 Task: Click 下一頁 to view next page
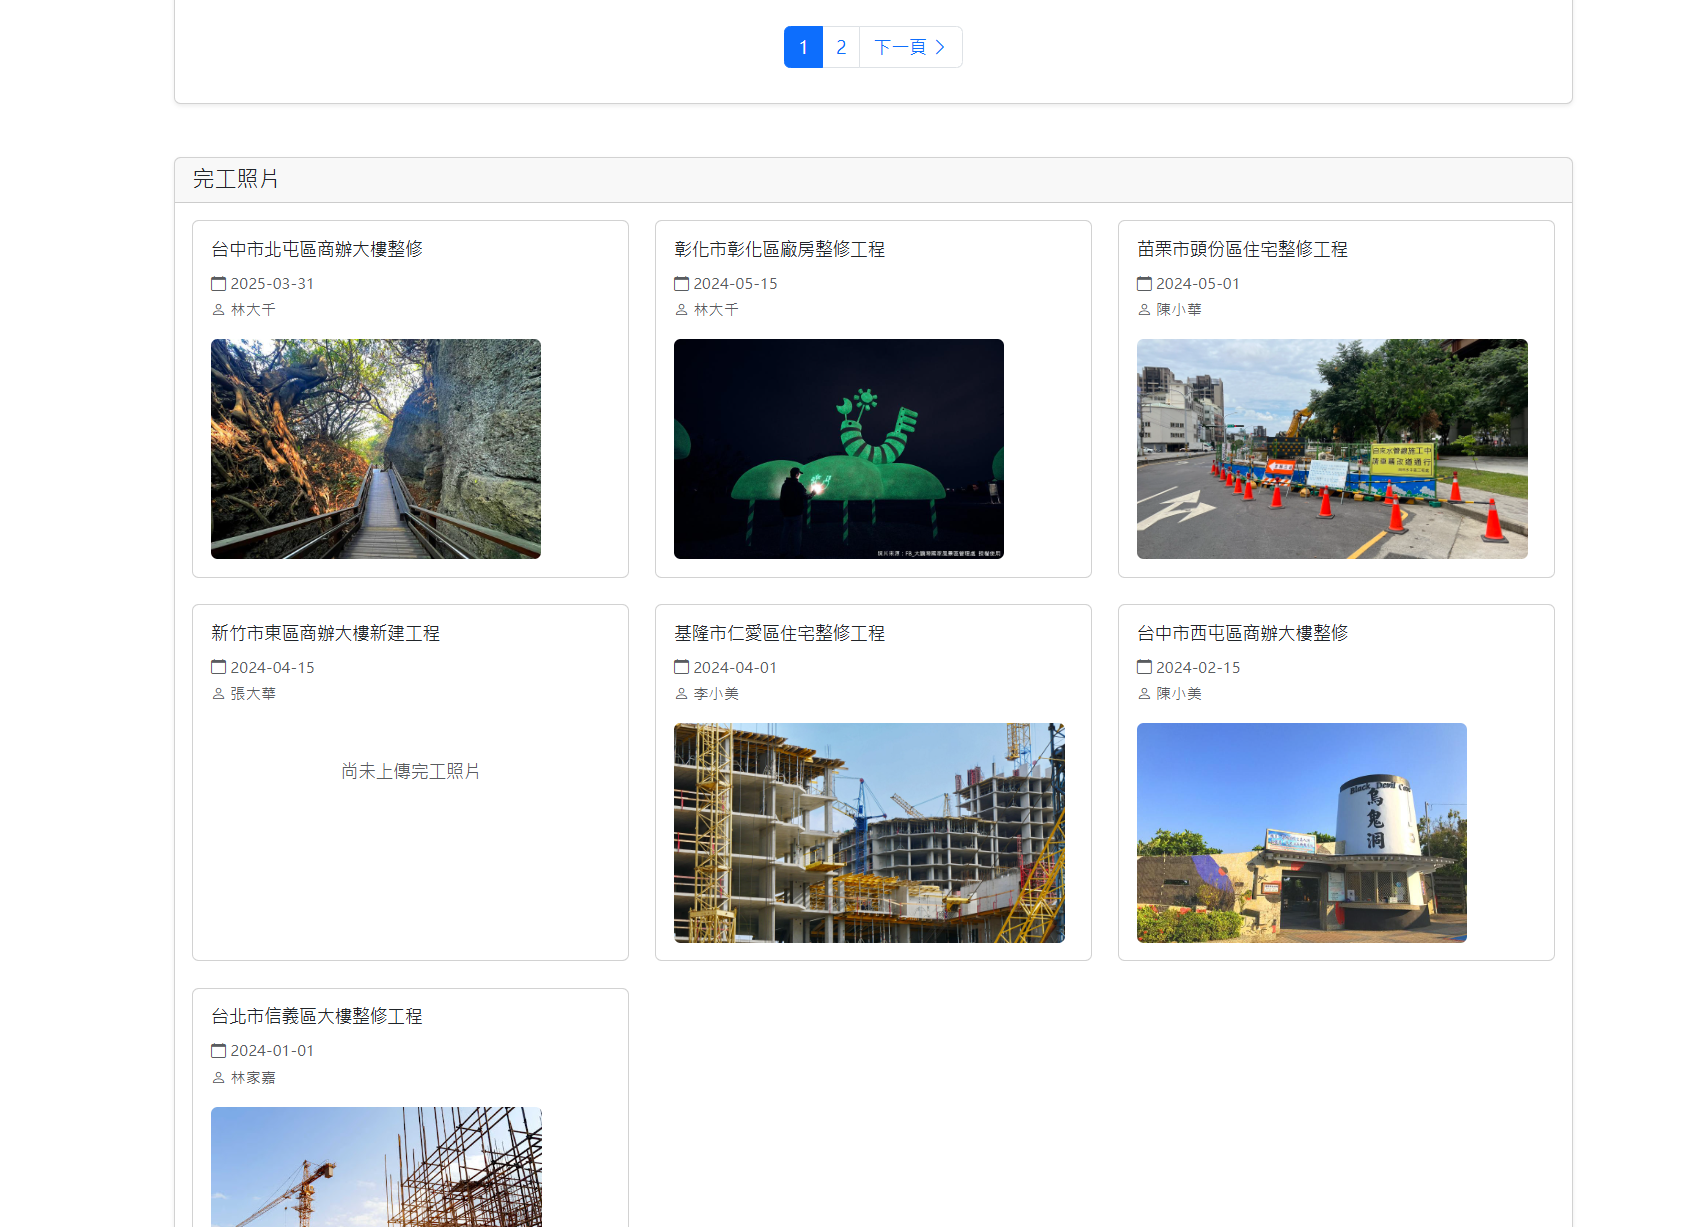point(903,46)
